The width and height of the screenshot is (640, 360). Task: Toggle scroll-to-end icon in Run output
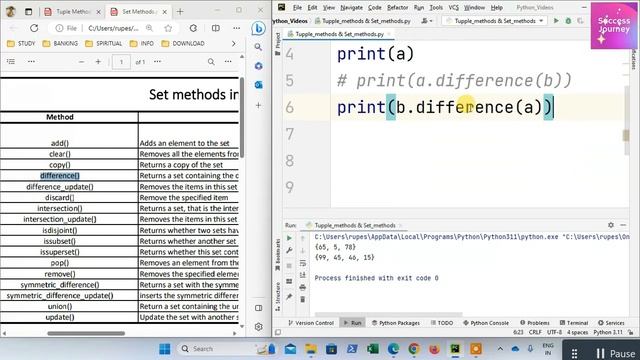302,275
